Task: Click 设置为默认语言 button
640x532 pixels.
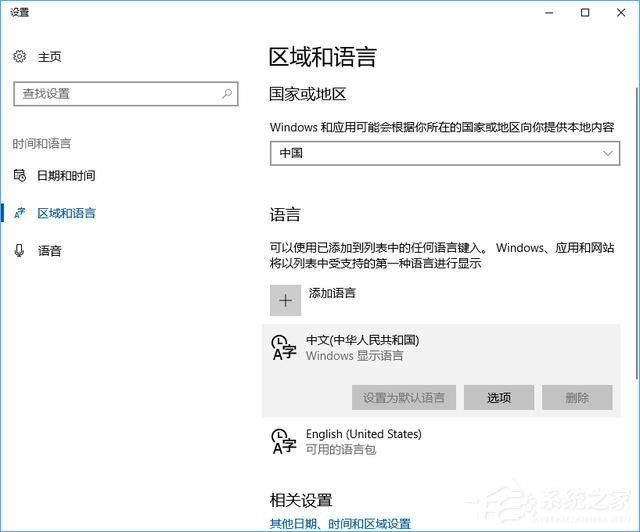Action: click(404, 398)
